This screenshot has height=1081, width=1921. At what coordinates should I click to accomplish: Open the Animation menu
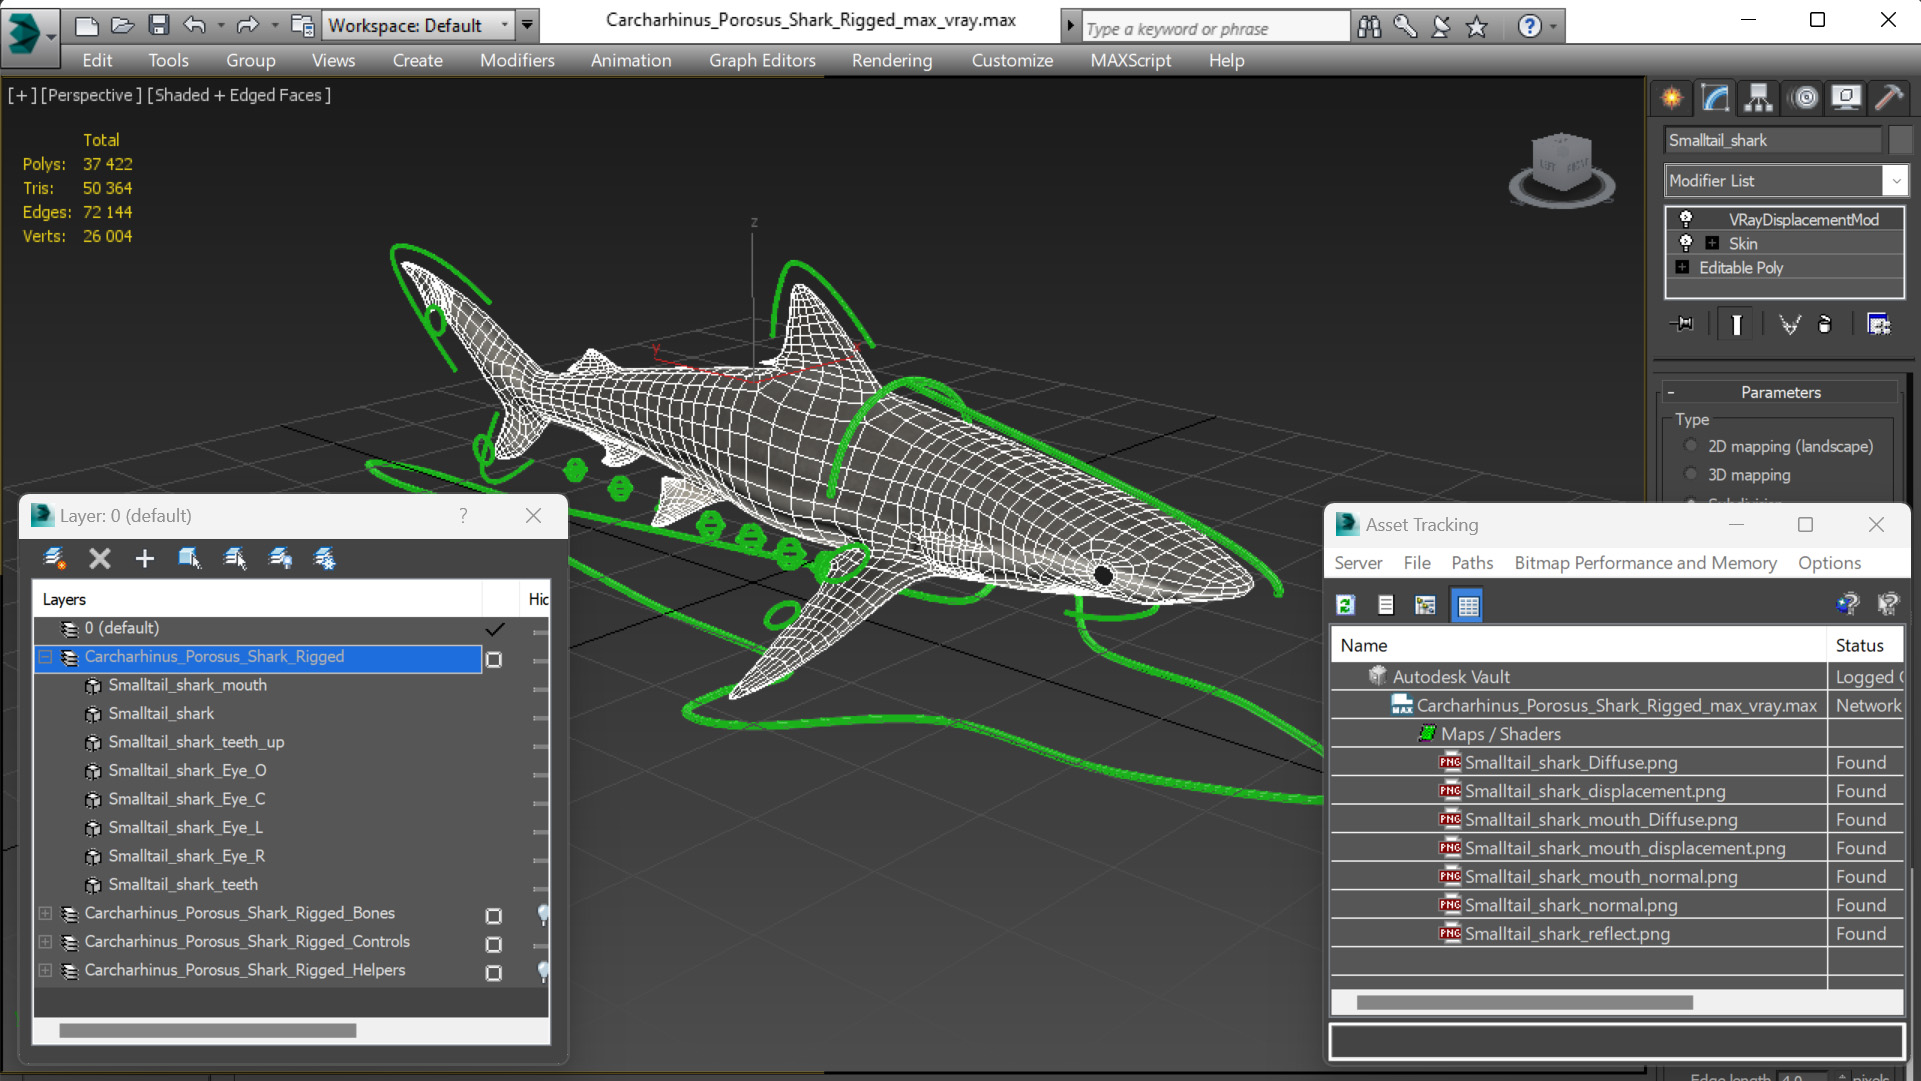pyautogui.click(x=631, y=60)
